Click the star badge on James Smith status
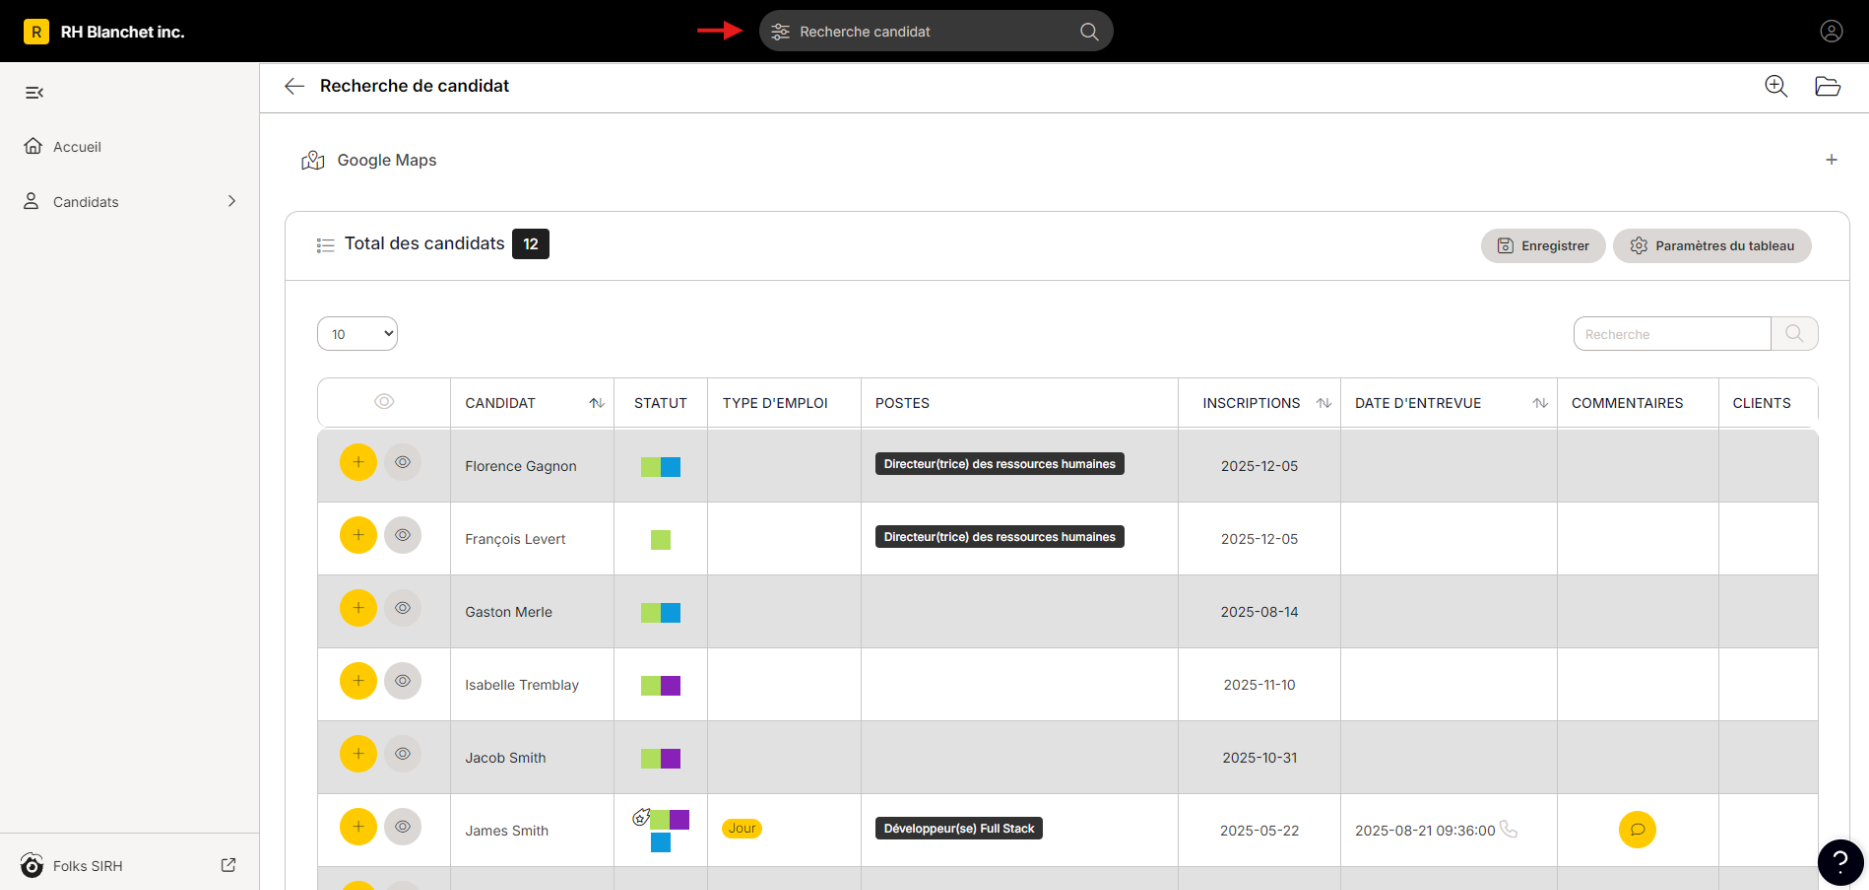This screenshot has width=1869, height=890. point(641,818)
